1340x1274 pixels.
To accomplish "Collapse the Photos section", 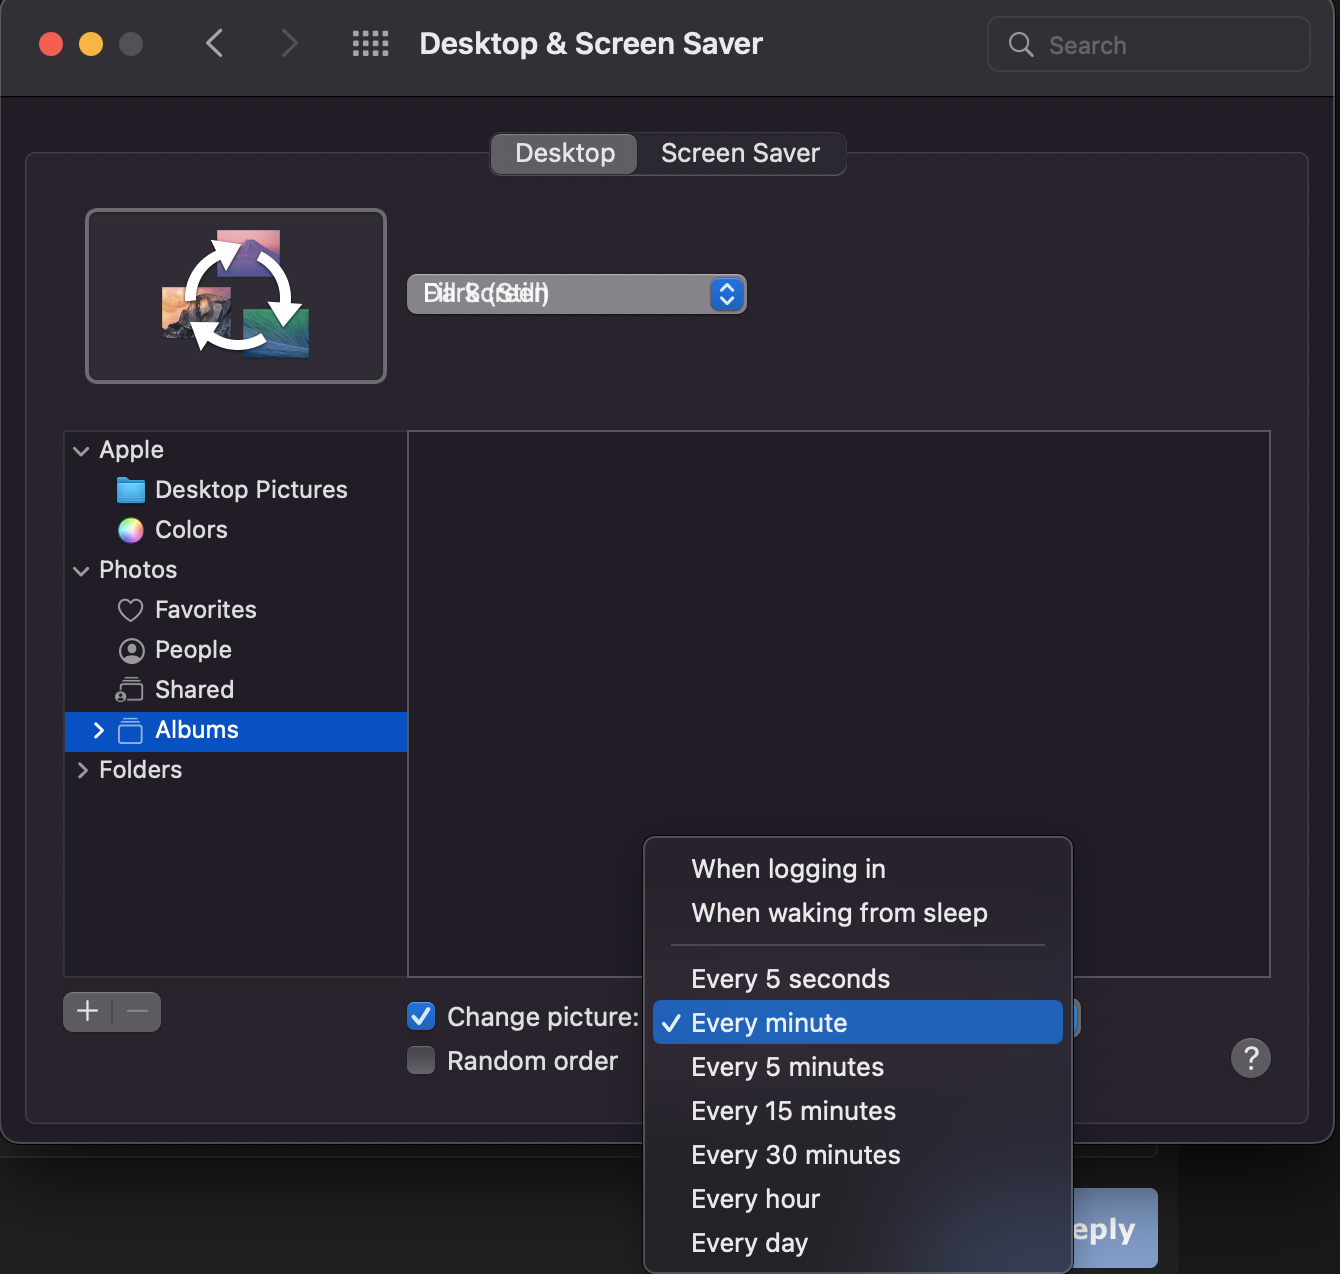I will pos(81,571).
